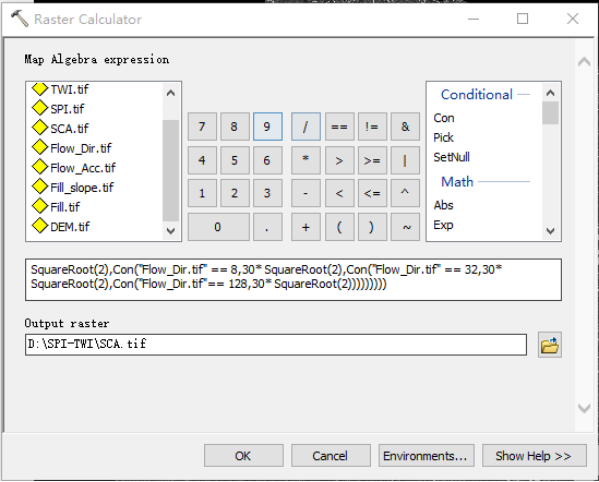Image resolution: width=599 pixels, height=482 pixels.
Task: Choose the Exp math tool
Action: point(444,225)
